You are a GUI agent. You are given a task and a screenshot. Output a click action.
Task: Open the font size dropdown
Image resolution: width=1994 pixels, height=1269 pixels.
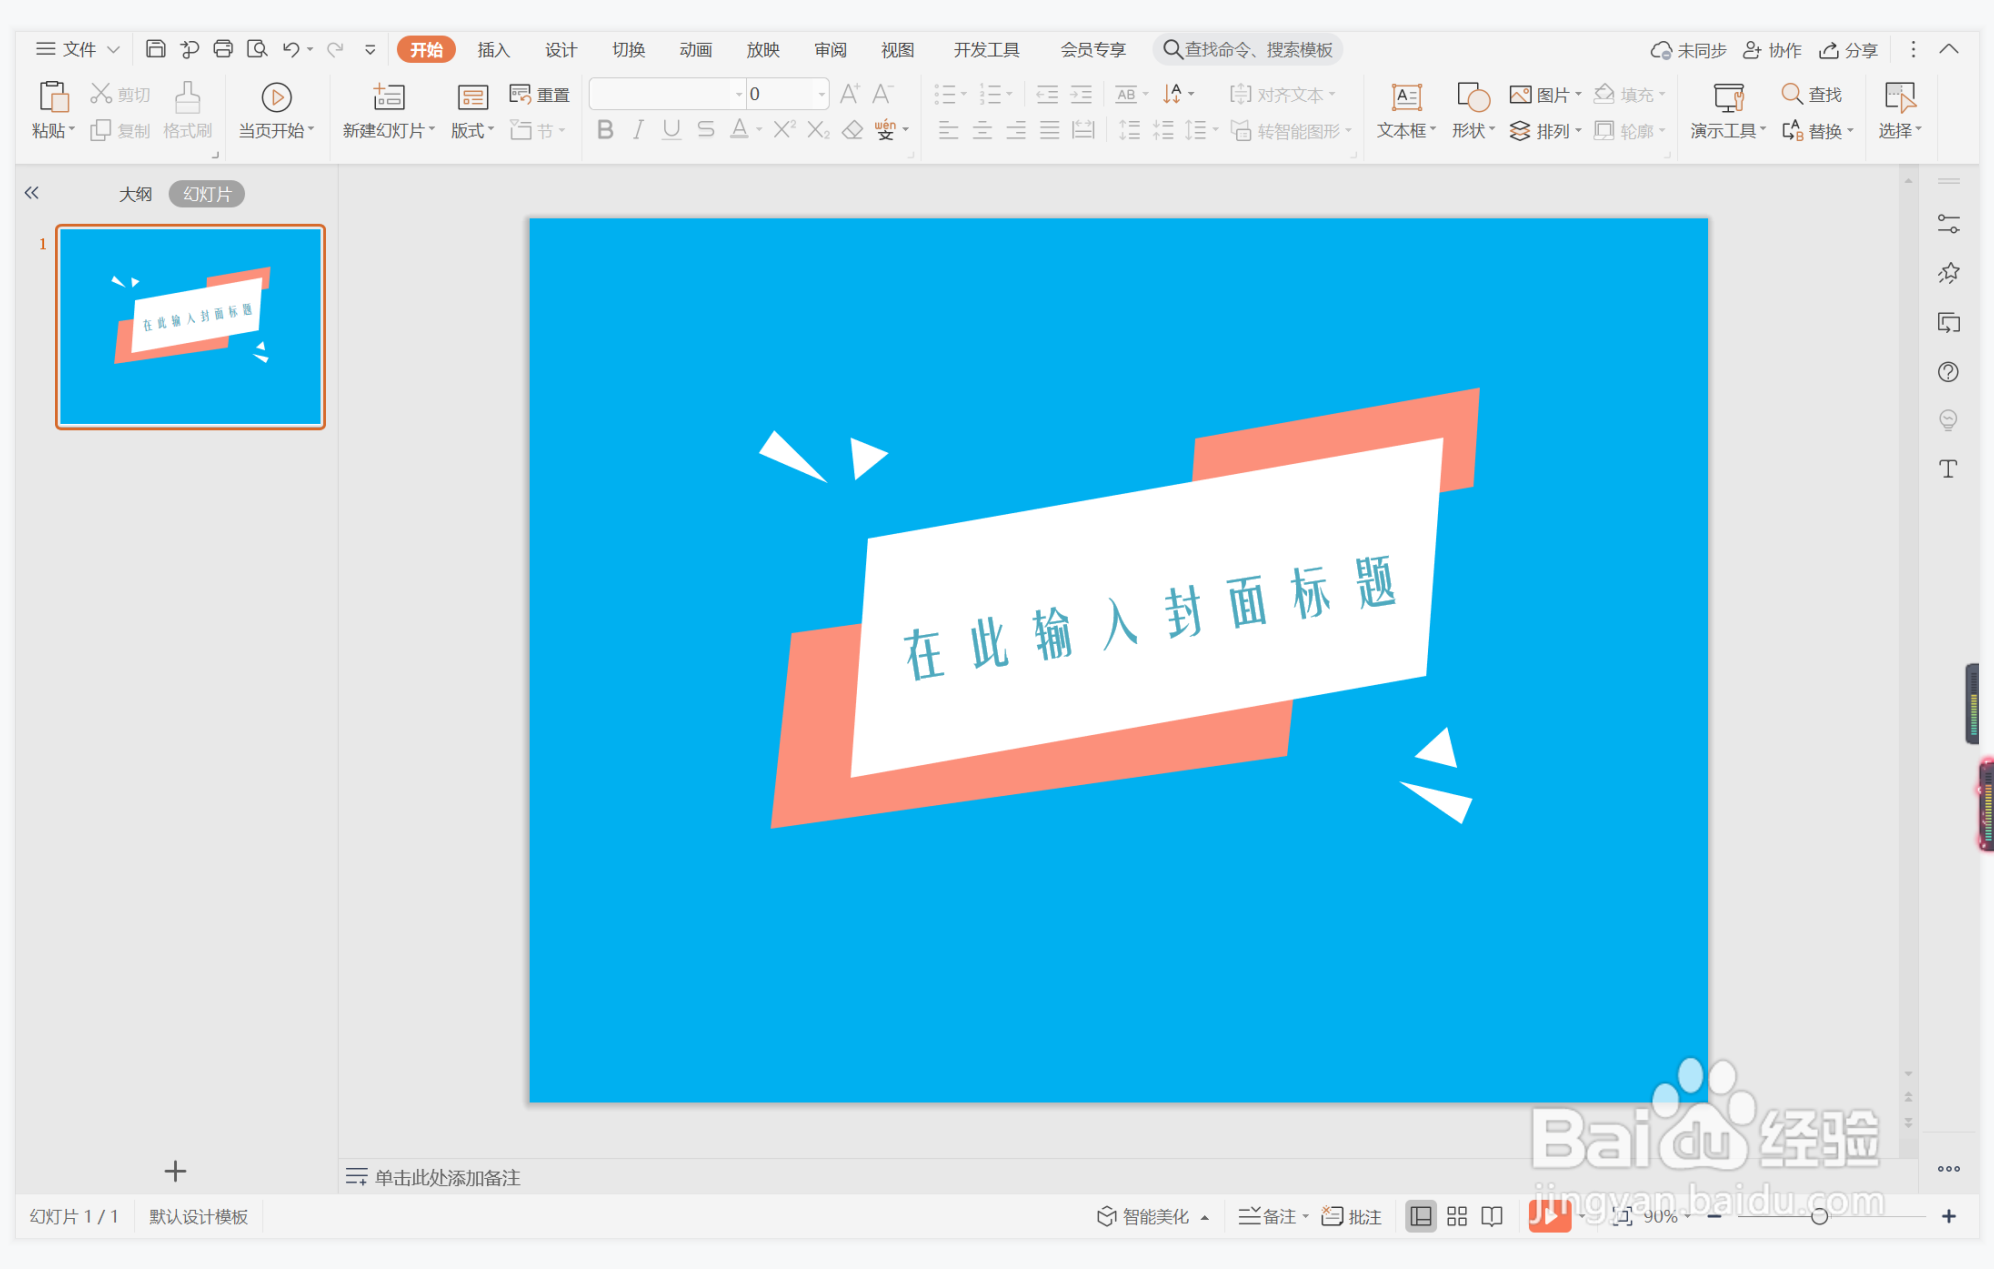819,93
